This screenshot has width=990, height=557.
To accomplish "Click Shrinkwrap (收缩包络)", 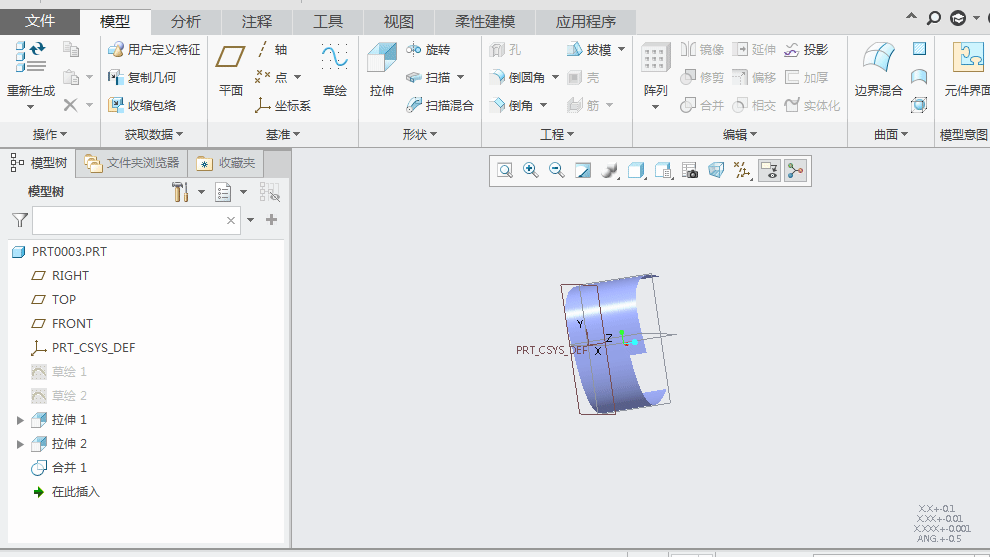I will point(142,105).
